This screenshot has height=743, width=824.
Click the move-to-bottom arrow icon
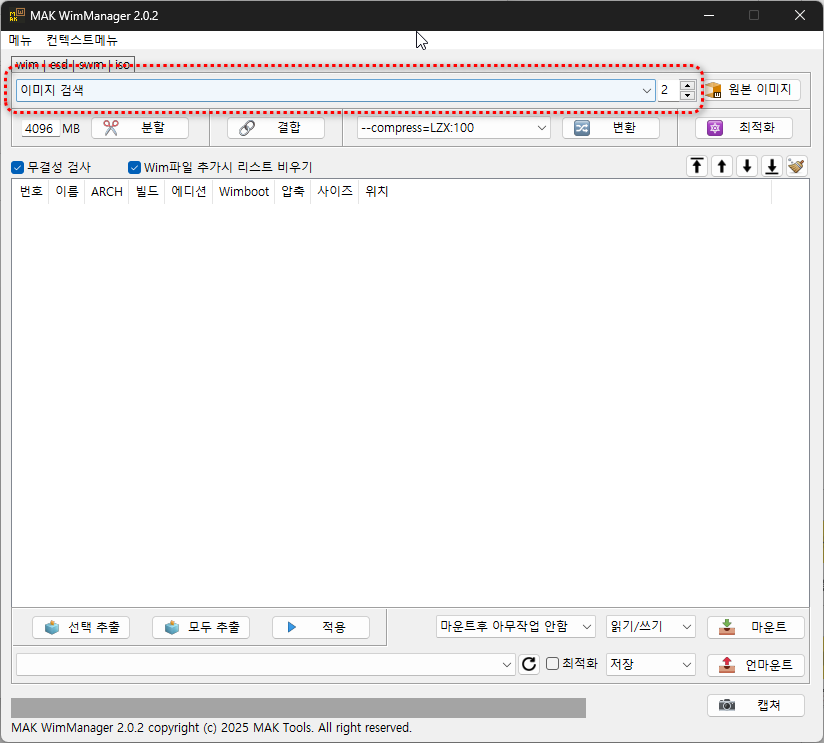772,167
